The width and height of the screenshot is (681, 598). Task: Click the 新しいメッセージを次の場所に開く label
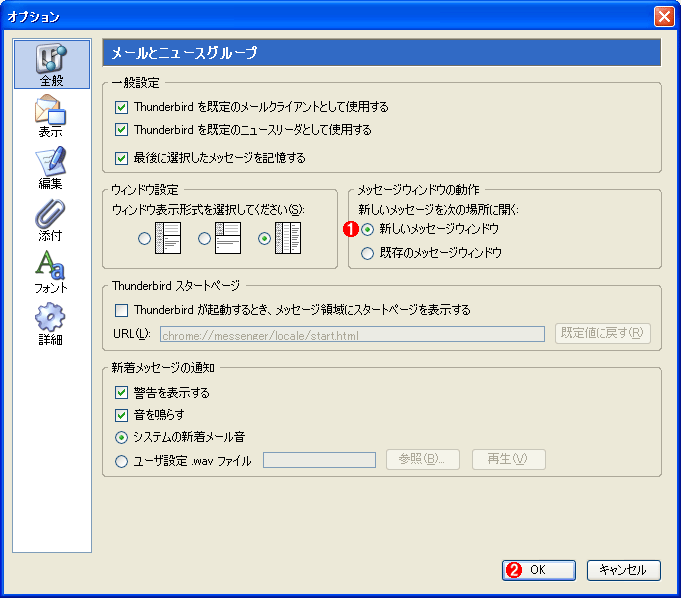point(438,210)
